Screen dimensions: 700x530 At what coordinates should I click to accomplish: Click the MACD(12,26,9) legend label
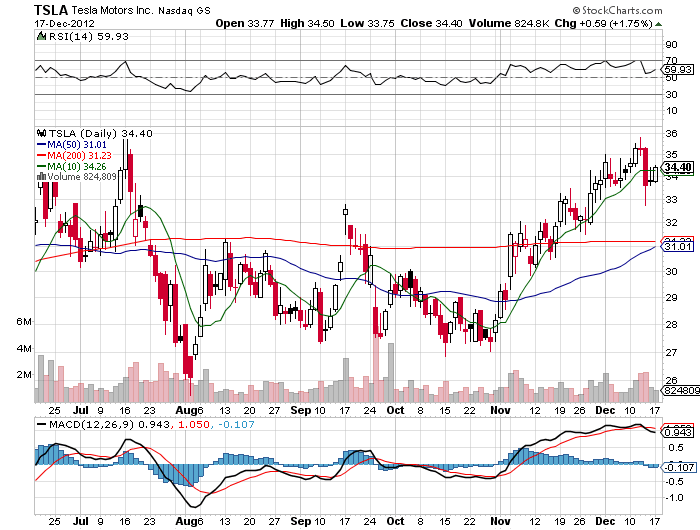[x=92, y=424]
